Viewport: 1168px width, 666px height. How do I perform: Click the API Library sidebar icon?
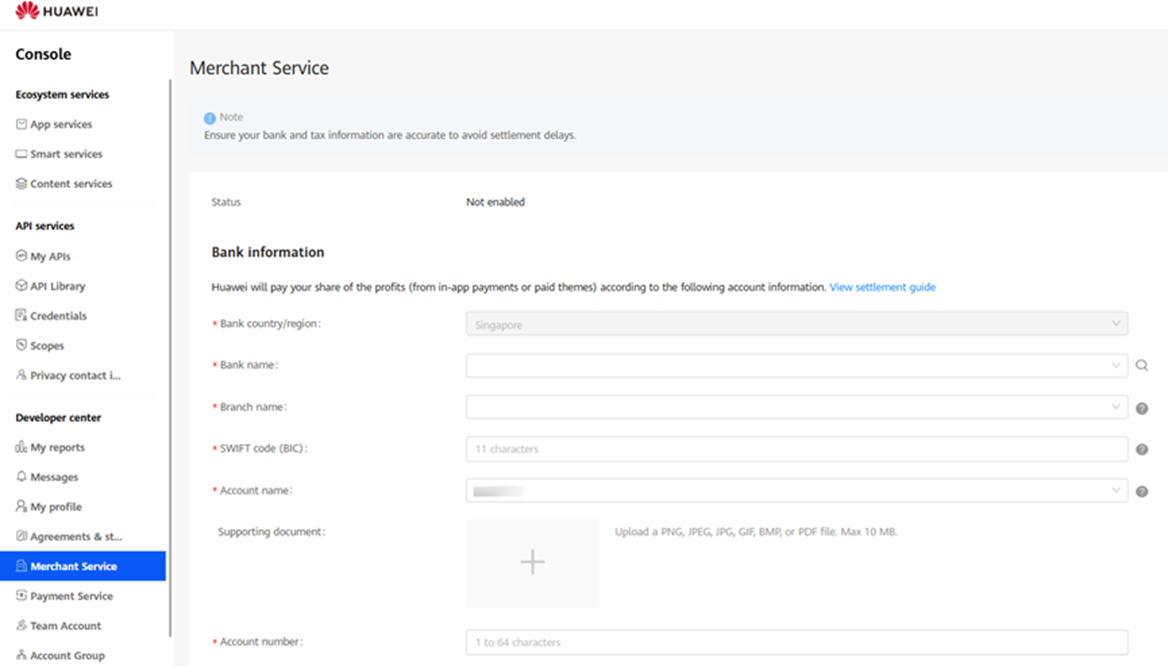tap(21, 285)
